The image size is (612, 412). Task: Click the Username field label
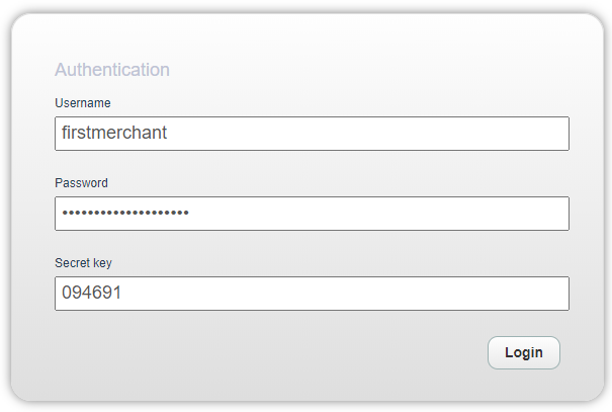tap(82, 103)
